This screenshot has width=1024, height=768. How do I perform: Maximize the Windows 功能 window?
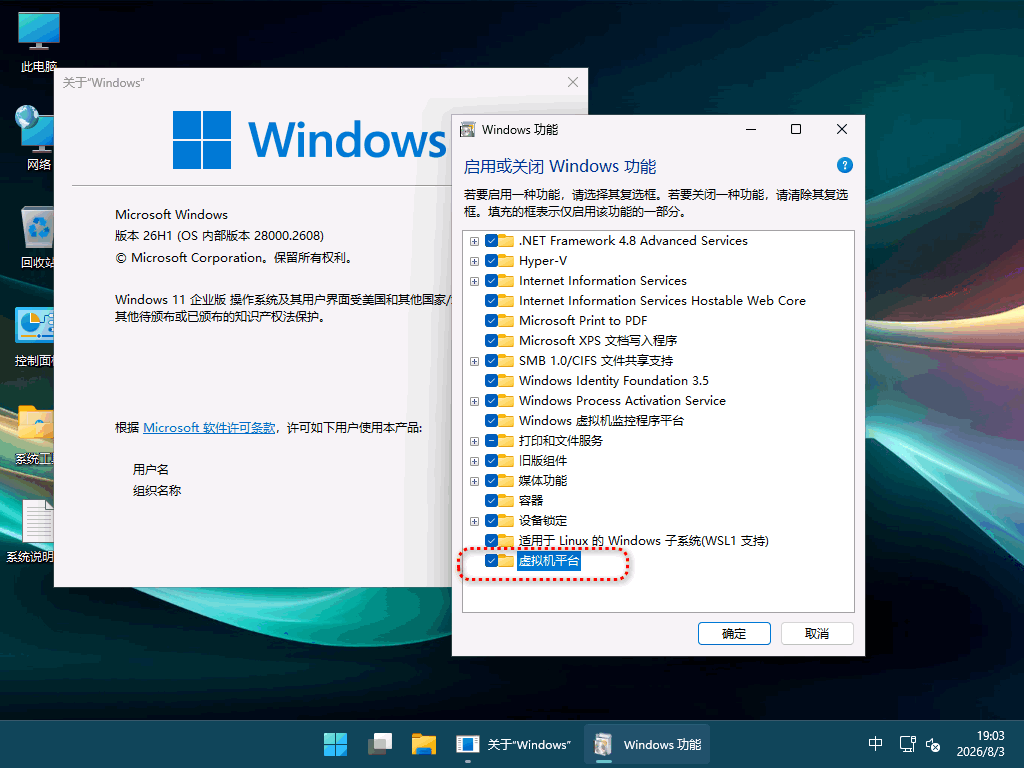coord(795,129)
